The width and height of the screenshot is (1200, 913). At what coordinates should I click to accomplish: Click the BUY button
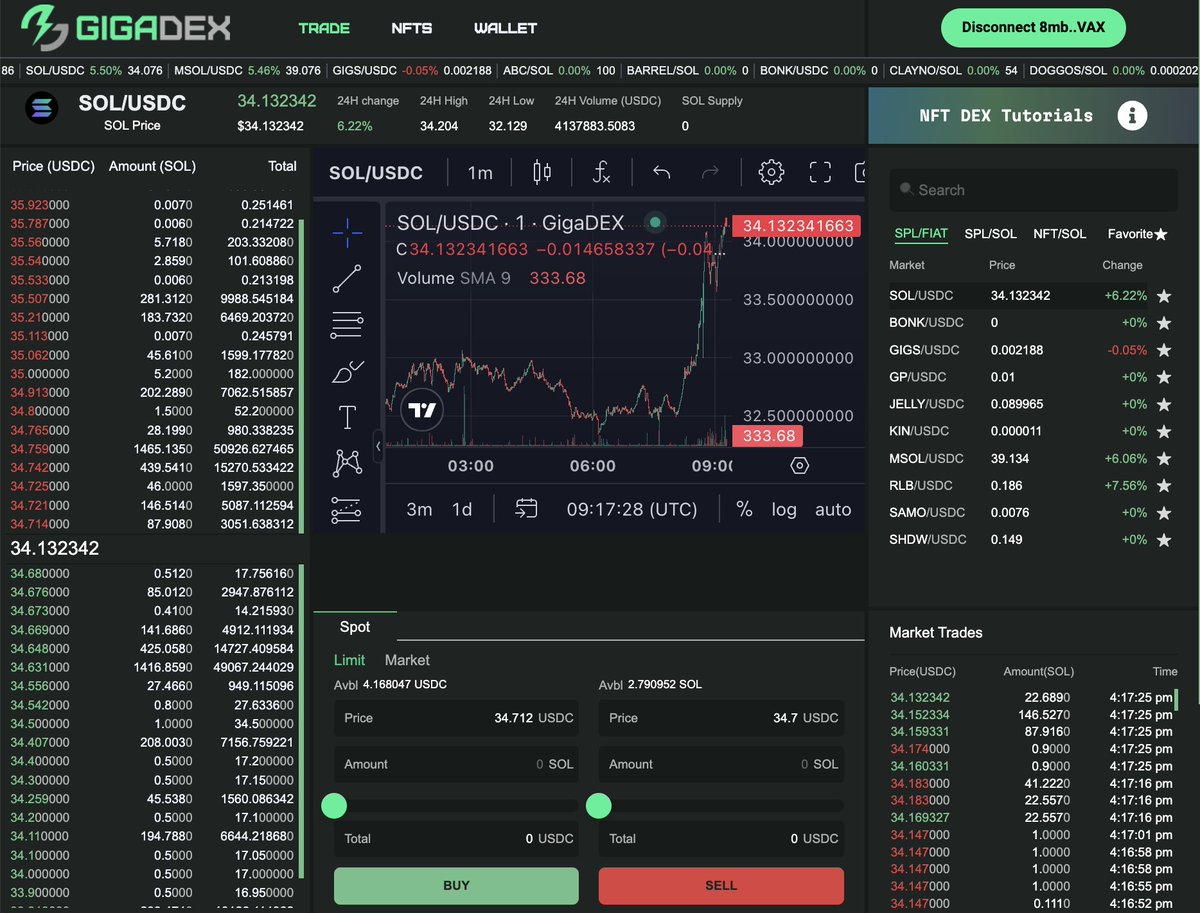tap(455, 886)
